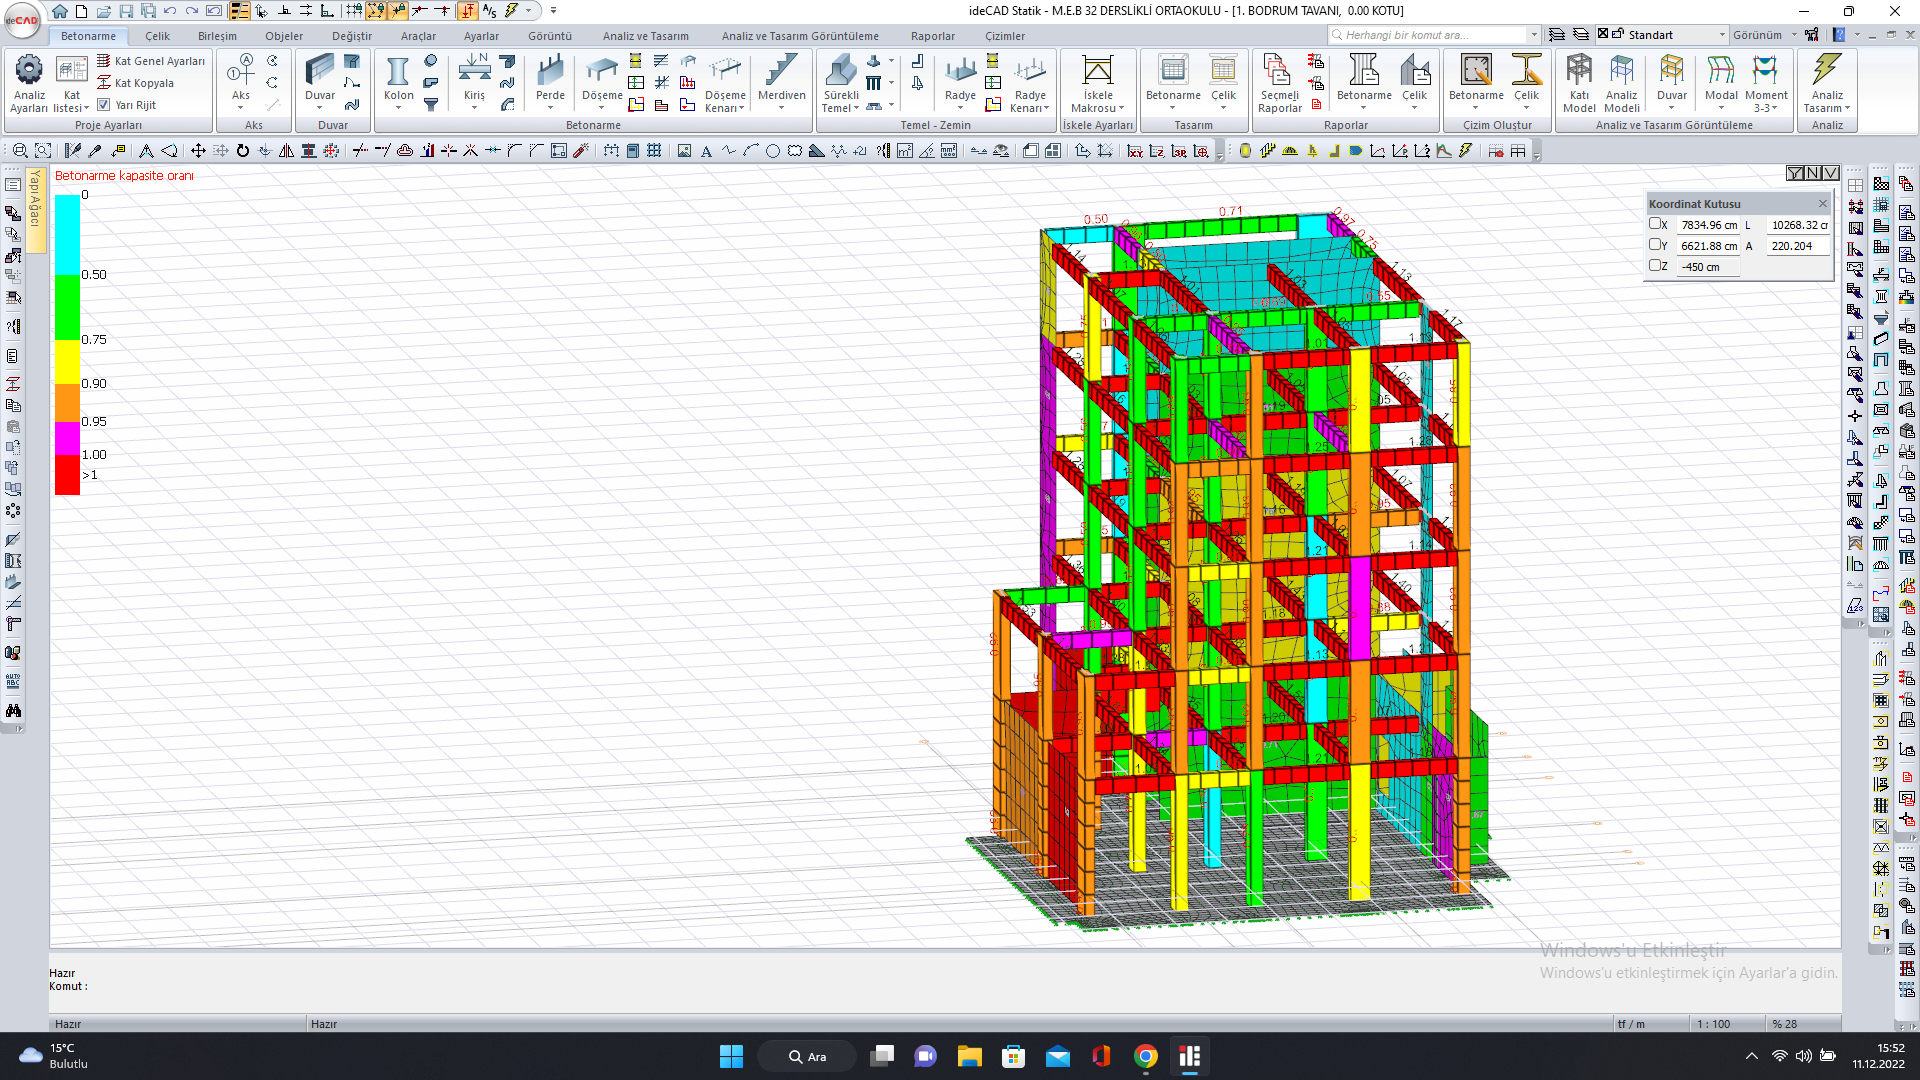The height and width of the screenshot is (1080, 1920).
Task: Expand the Kat listesi dropdown arrow
Action: click(87, 108)
